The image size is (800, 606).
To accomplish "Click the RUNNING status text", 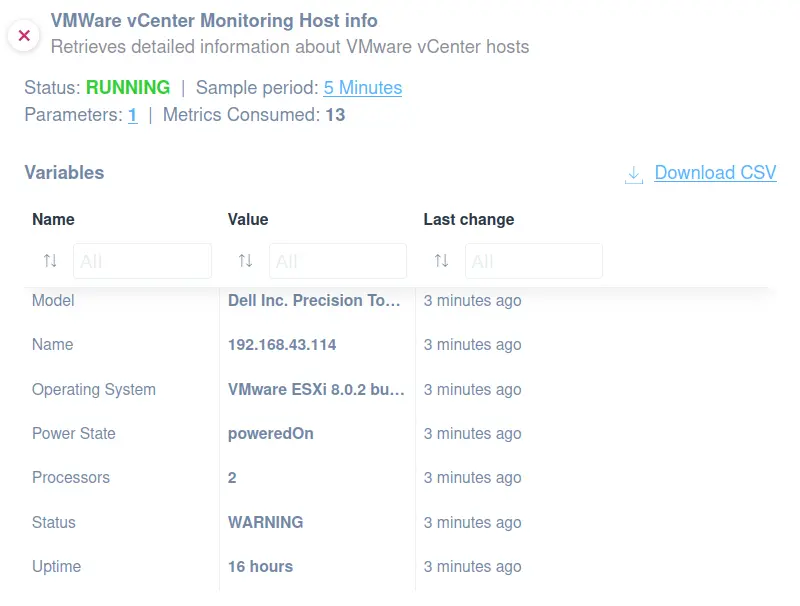I will (128, 87).
